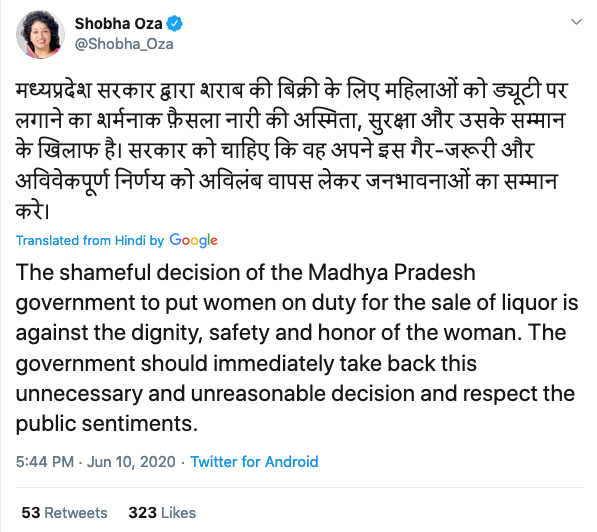
Task: Open the tweet options chevron menu
Action: coord(576,22)
